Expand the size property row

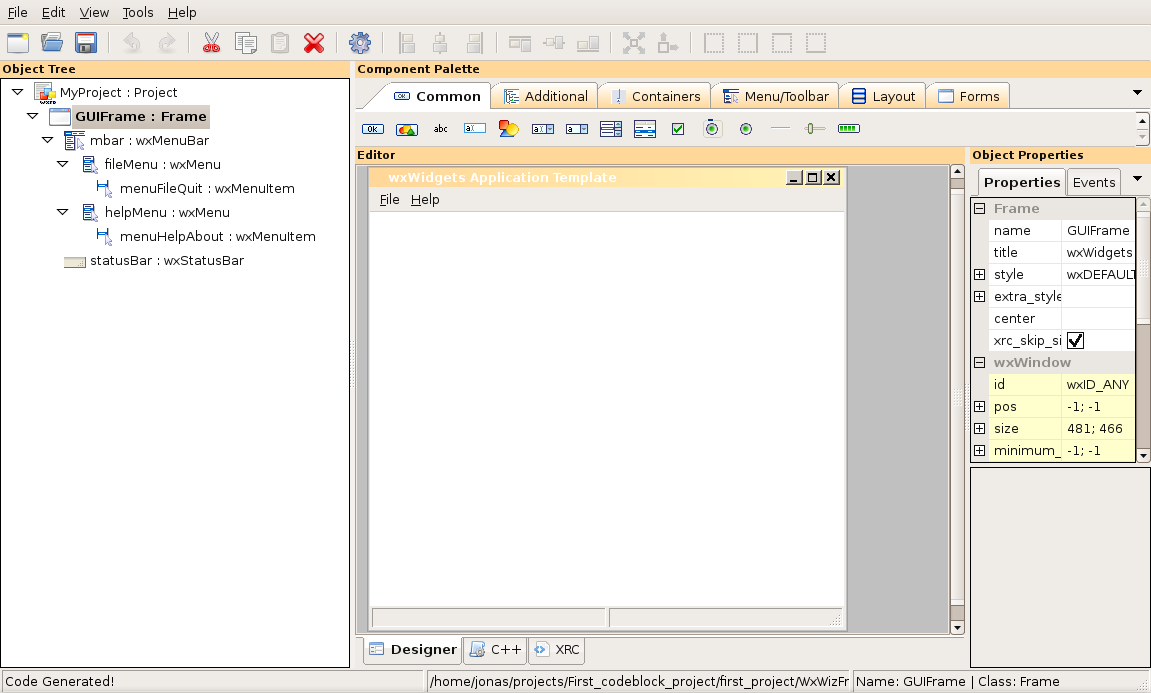click(979, 428)
